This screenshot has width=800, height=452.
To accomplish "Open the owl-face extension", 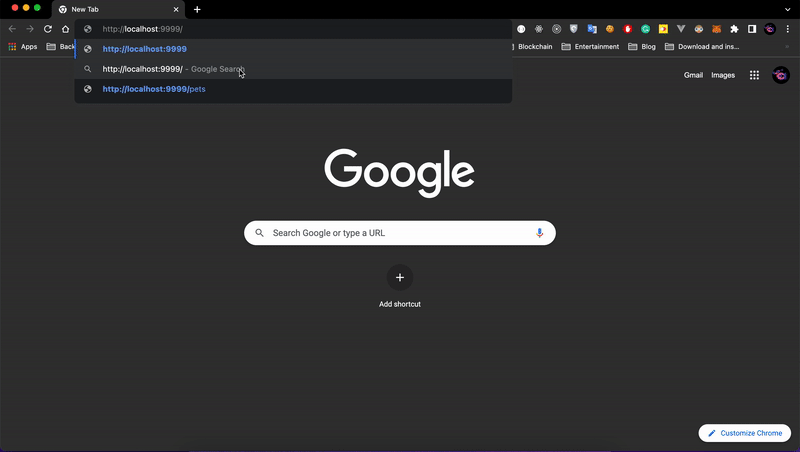I will click(x=698, y=29).
